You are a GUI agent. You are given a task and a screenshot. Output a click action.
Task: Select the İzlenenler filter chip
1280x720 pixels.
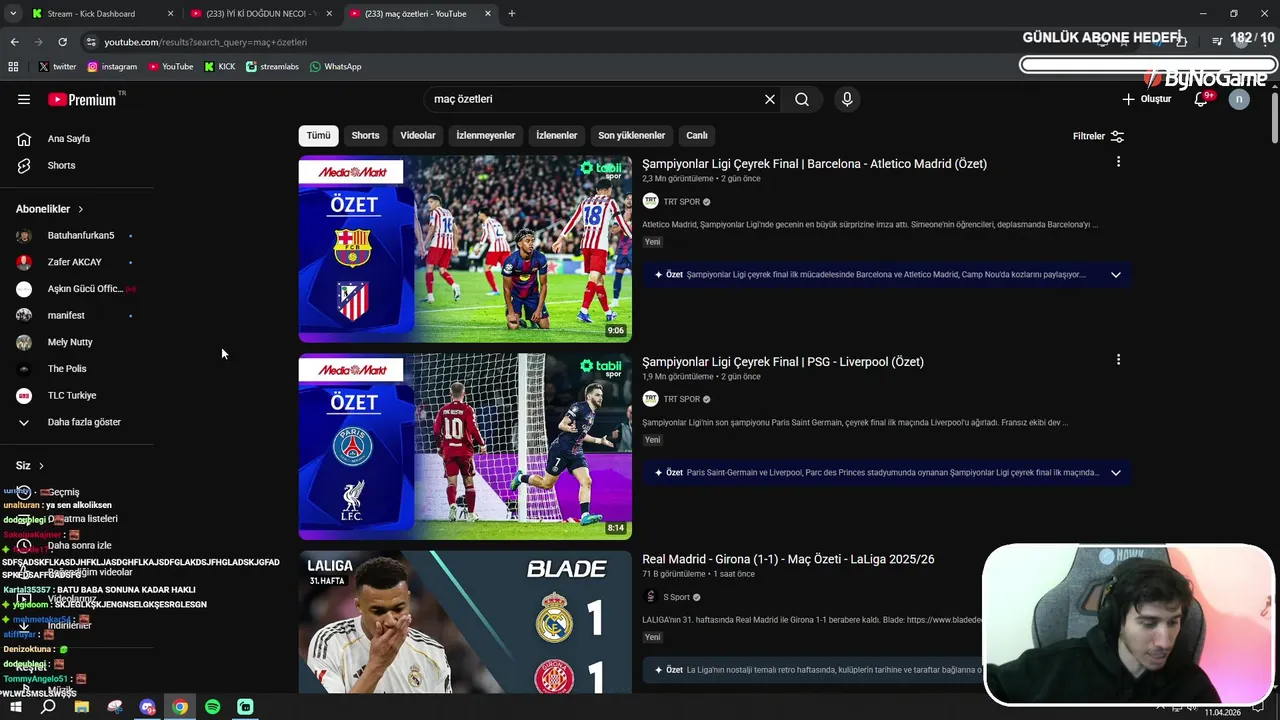click(557, 135)
